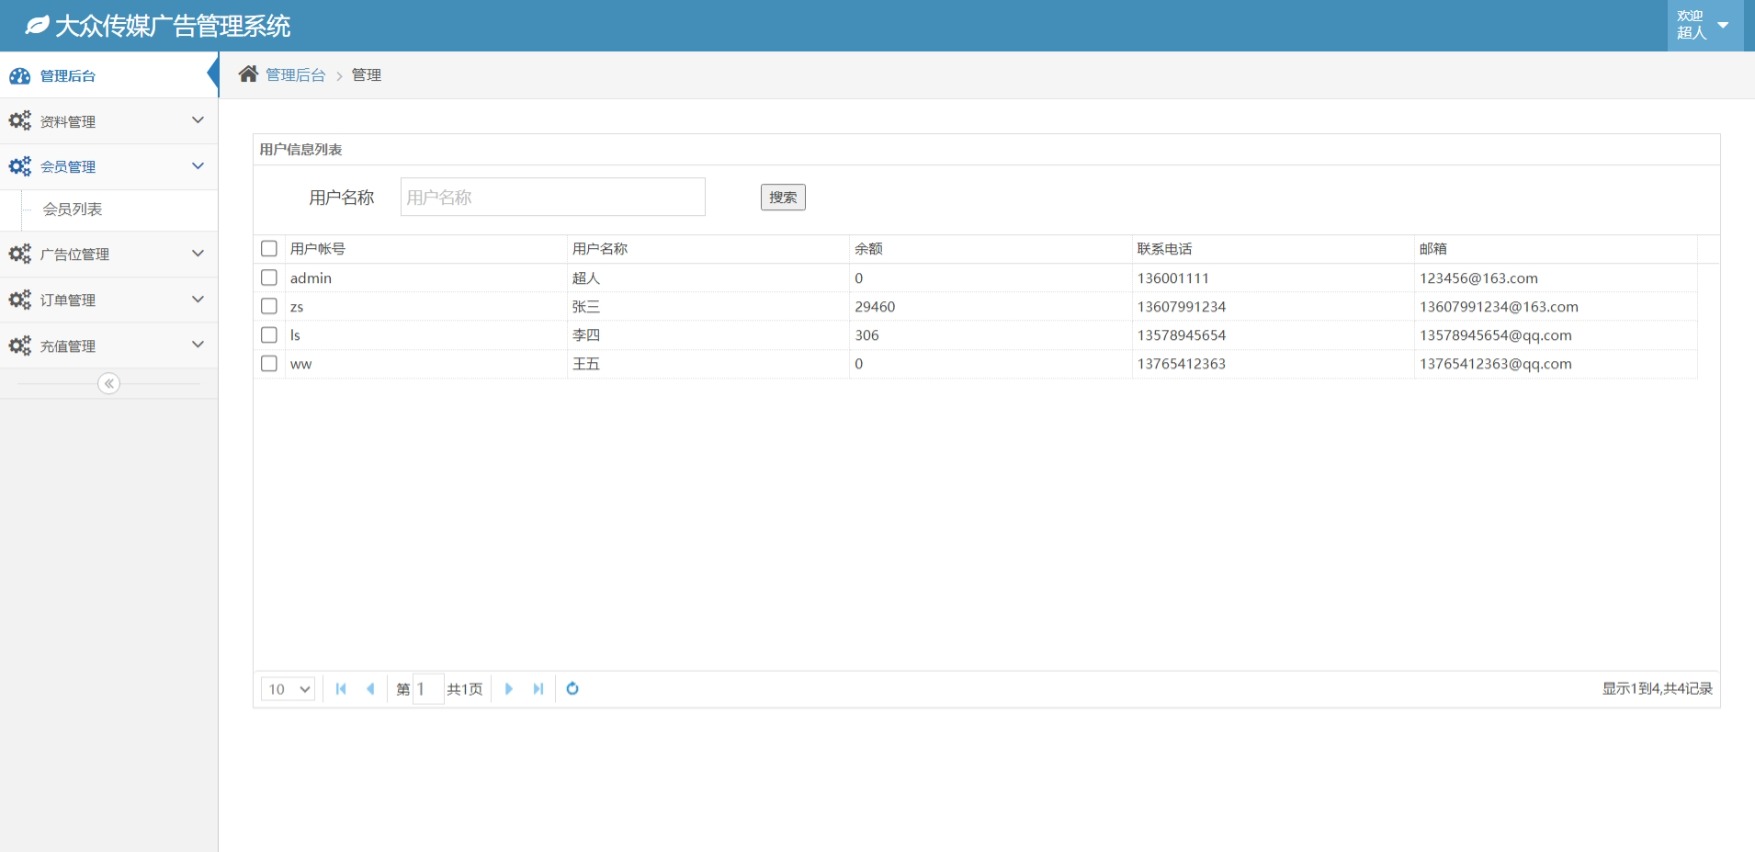
Task: Sort by 用户帐号 column header
Action: click(426, 249)
